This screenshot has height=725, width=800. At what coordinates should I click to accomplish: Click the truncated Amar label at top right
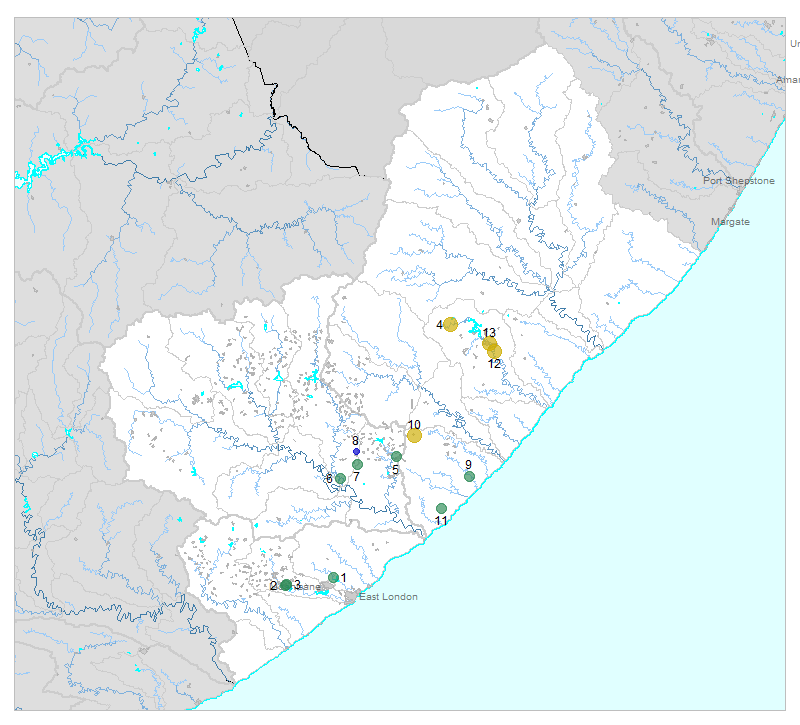788,80
